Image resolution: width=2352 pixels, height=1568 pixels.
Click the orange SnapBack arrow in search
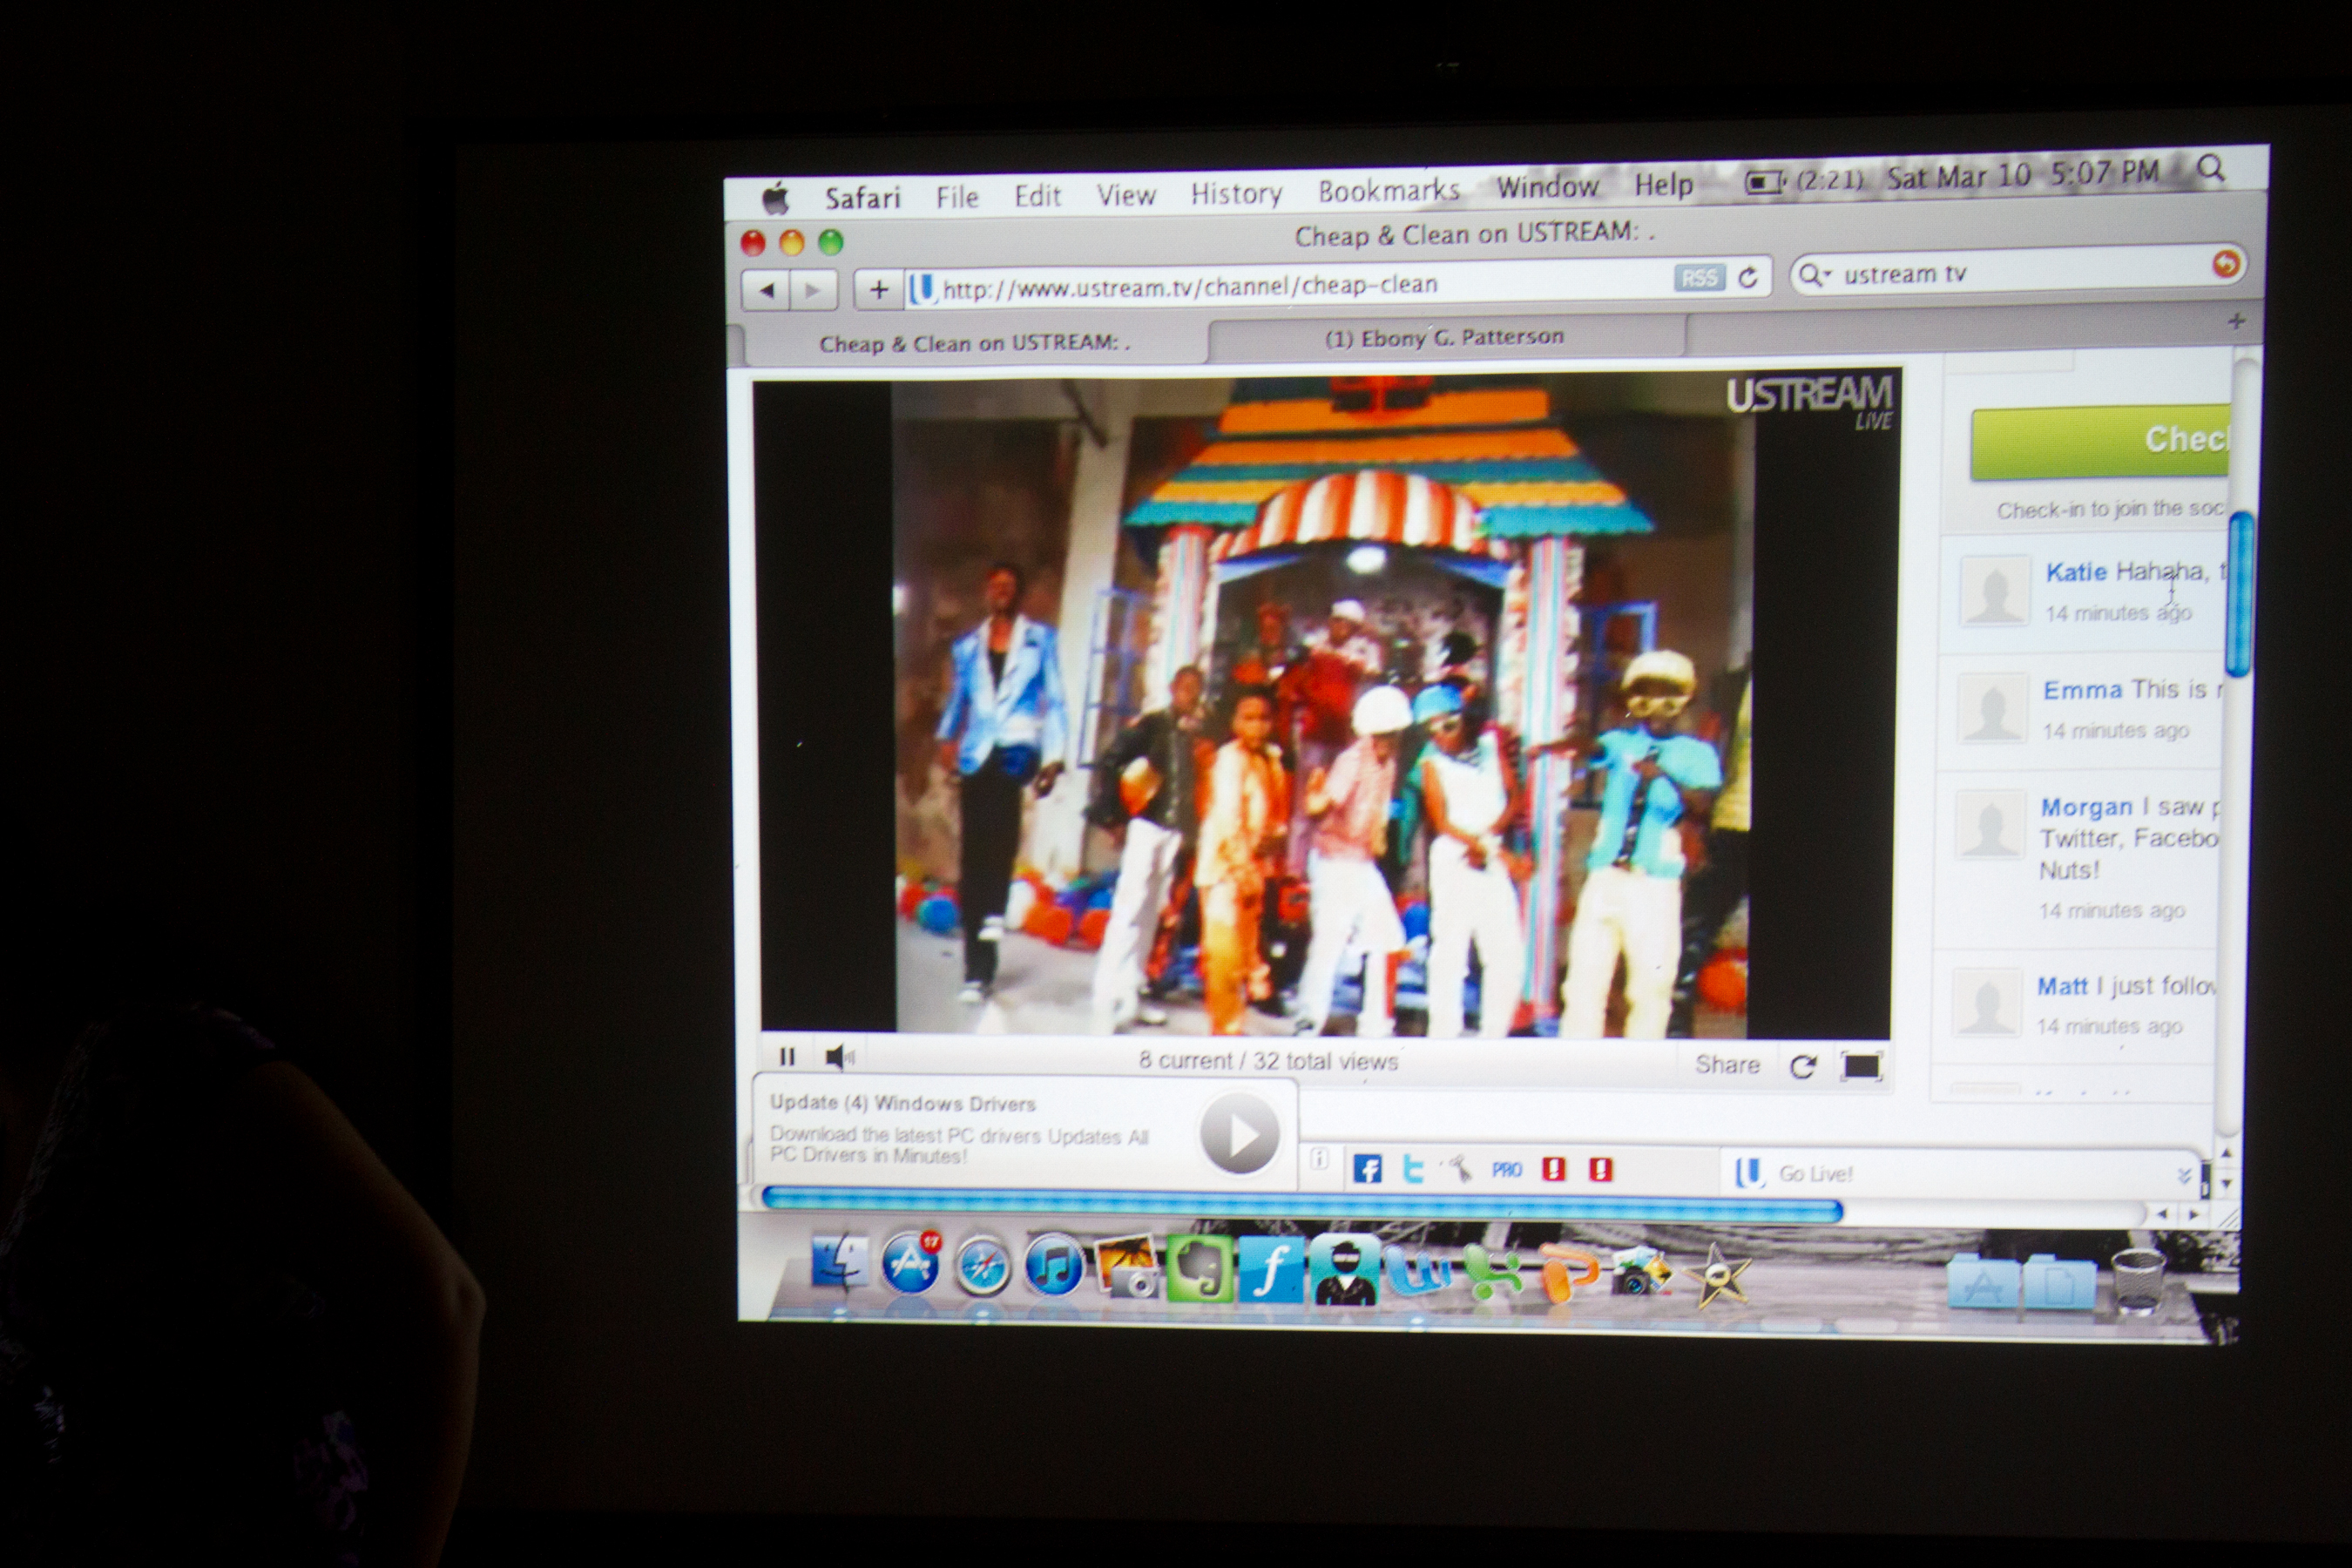[2225, 264]
